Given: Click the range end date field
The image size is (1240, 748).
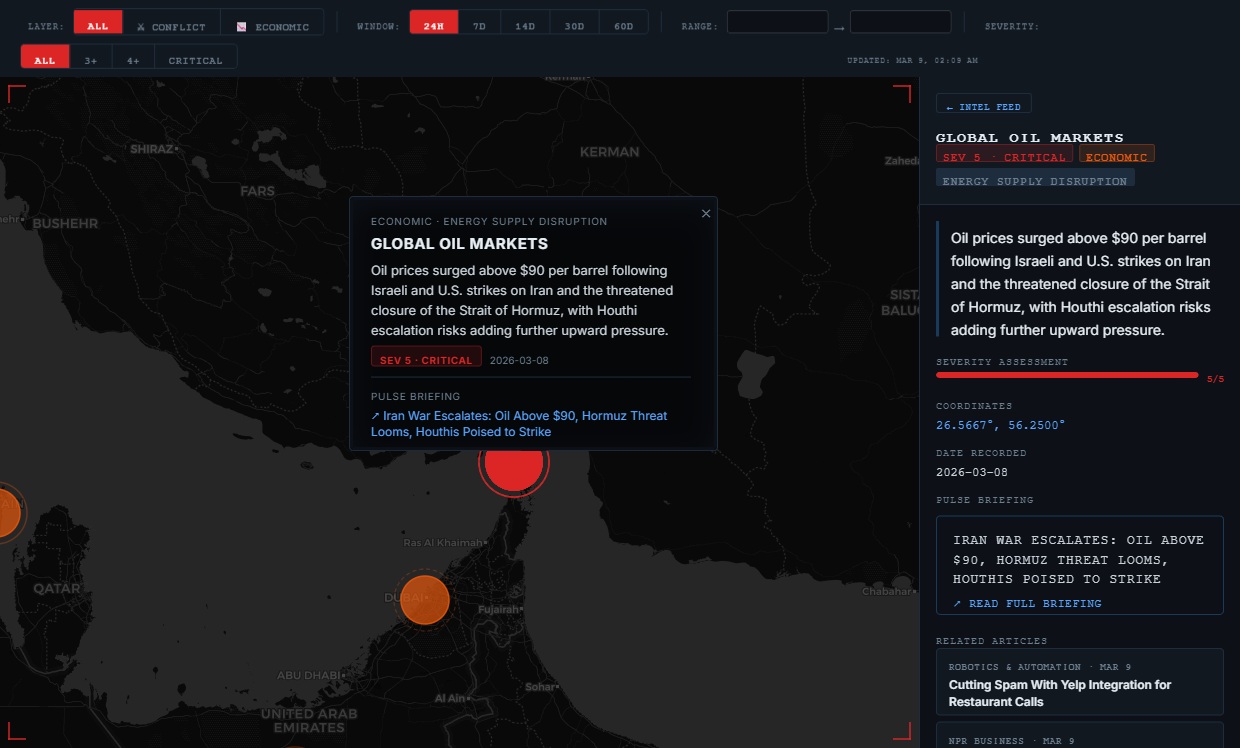Looking at the screenshot, I should pyautogui.click(x=900, y=23).
